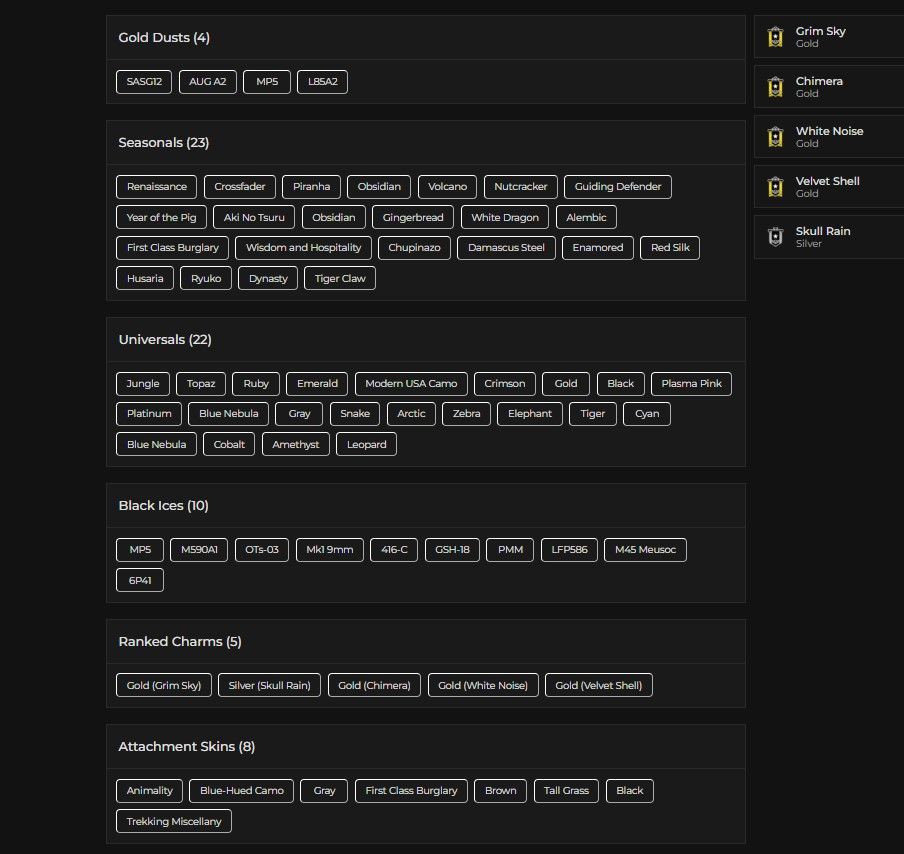The height and width of the screenshot is (854, 904).
Task: Select the Red Silk tag
Action: click(670, 248)
